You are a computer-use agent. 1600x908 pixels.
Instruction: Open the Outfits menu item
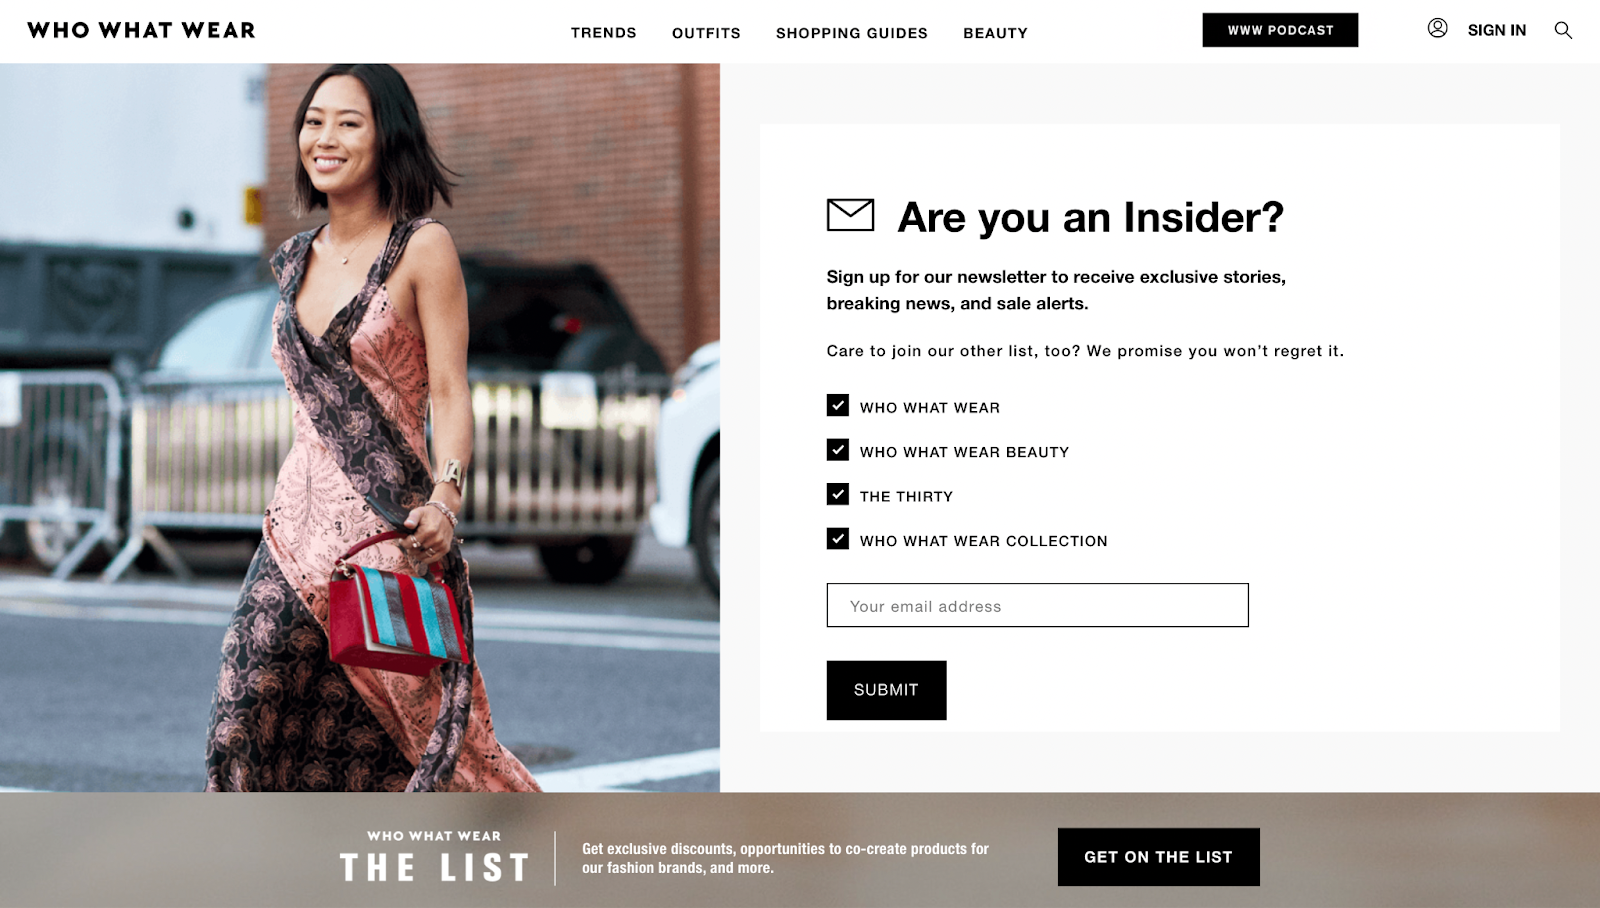[x=706, y=33]
